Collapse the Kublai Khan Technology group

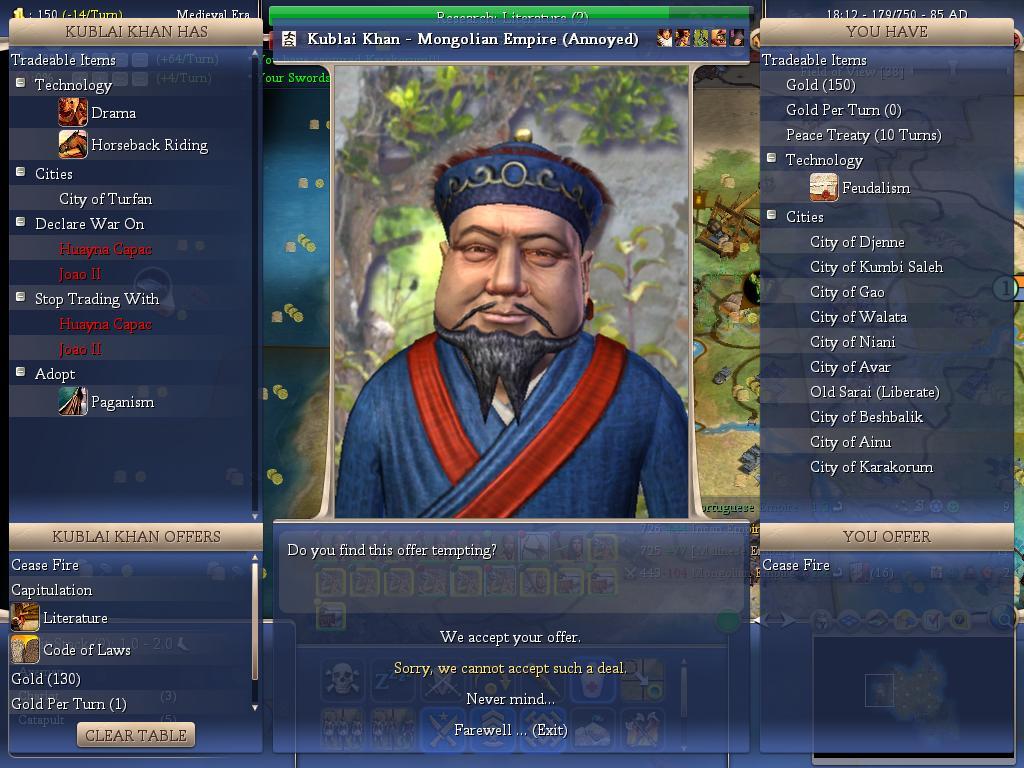pos(21,83)
